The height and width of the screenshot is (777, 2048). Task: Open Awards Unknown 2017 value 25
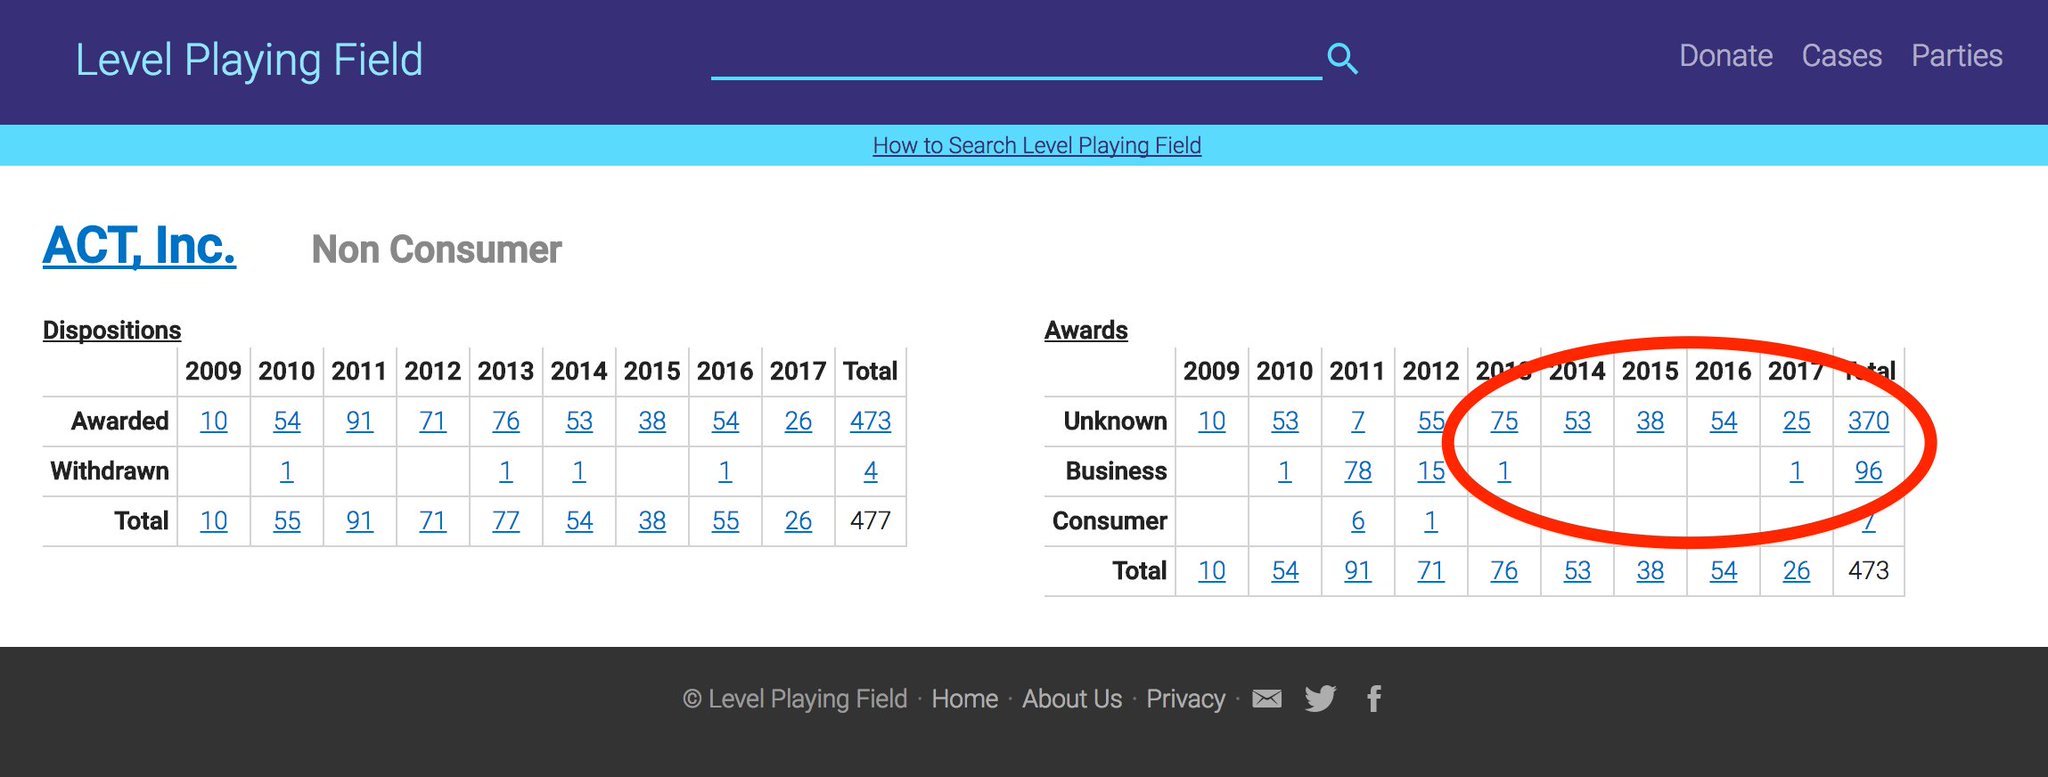[x=1796, y=421]
